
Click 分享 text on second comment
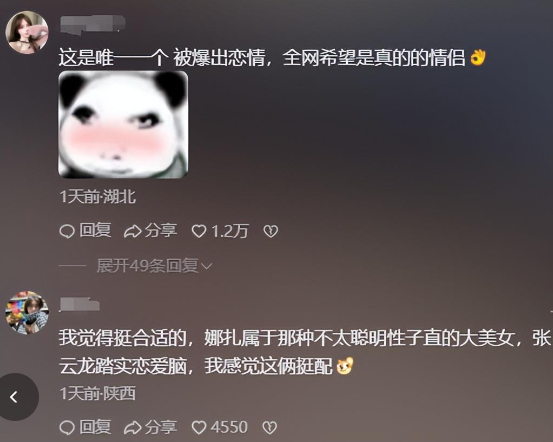[x=160, y=427]
